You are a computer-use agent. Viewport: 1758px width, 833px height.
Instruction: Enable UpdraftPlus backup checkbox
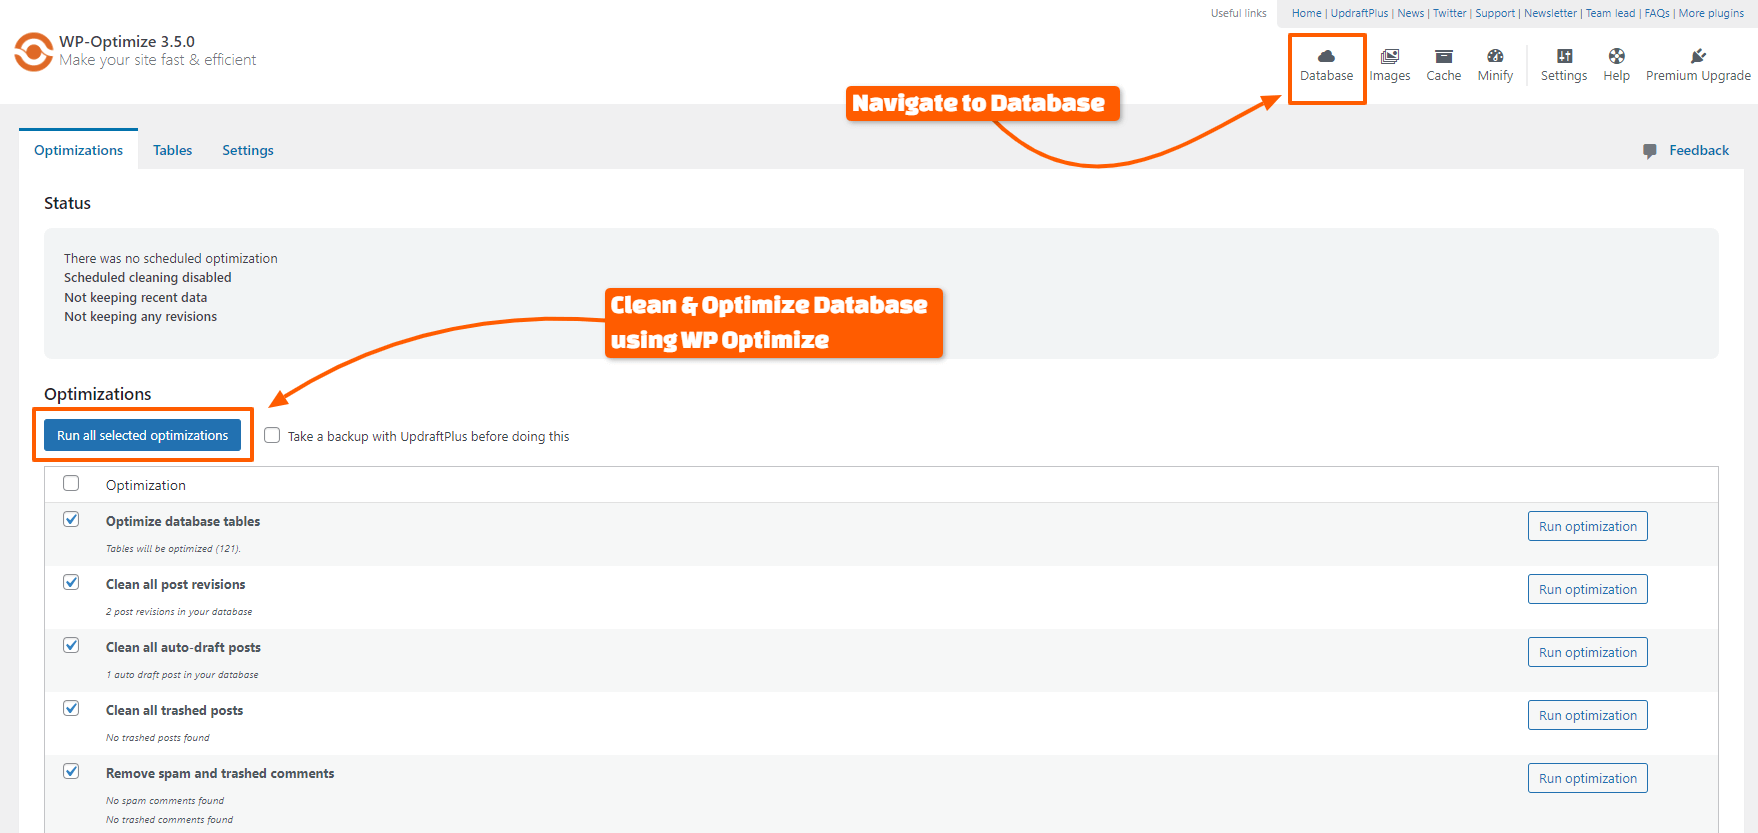click(272, 436)
